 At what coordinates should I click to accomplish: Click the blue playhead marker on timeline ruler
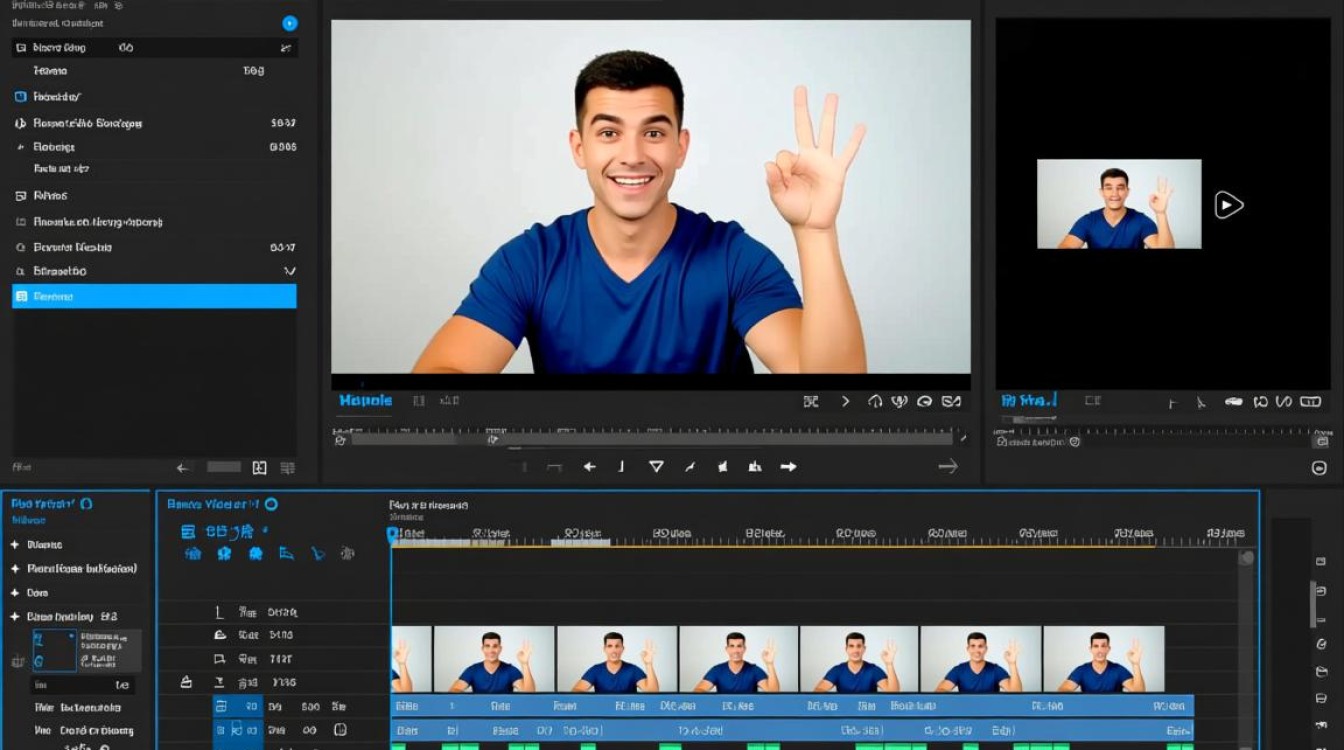(x=393, y=536)
